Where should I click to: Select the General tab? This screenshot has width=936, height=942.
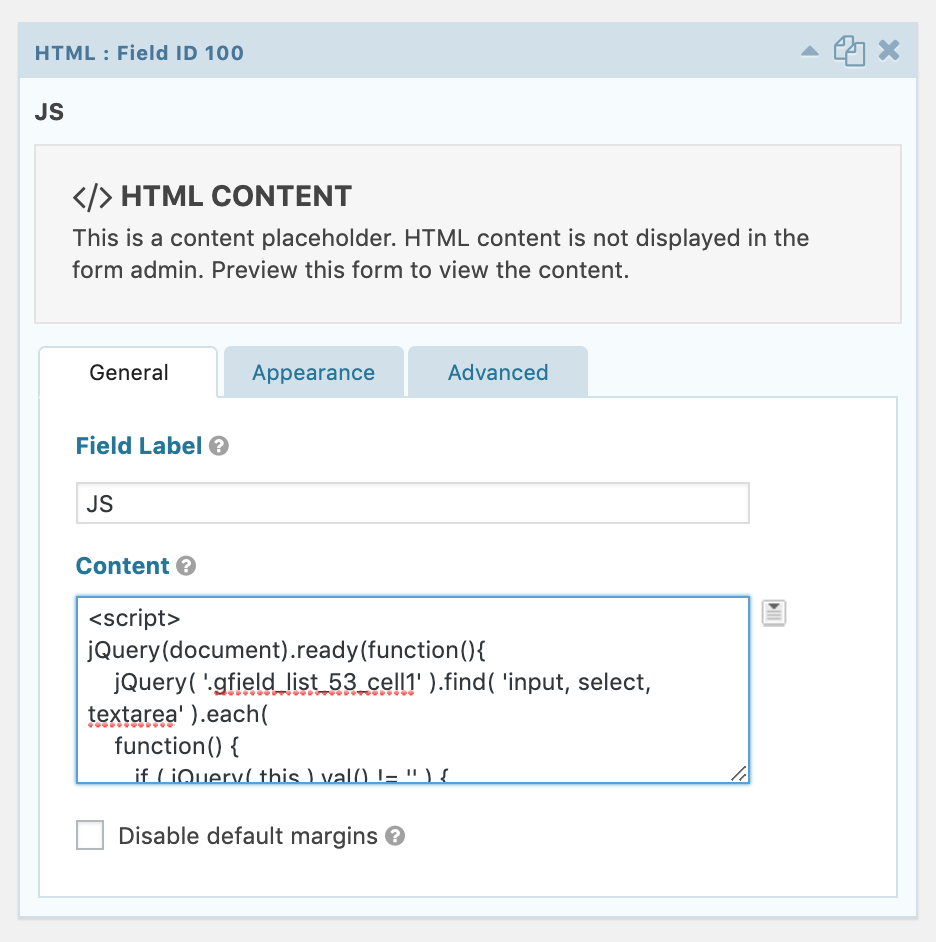[x=129, y=372]
